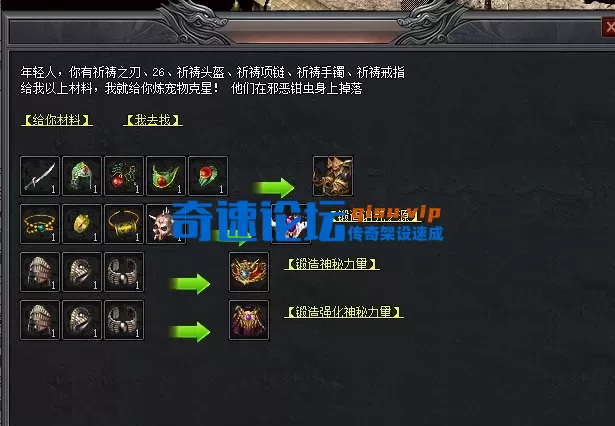Select the gold bracelet in second row

[124, 224]
